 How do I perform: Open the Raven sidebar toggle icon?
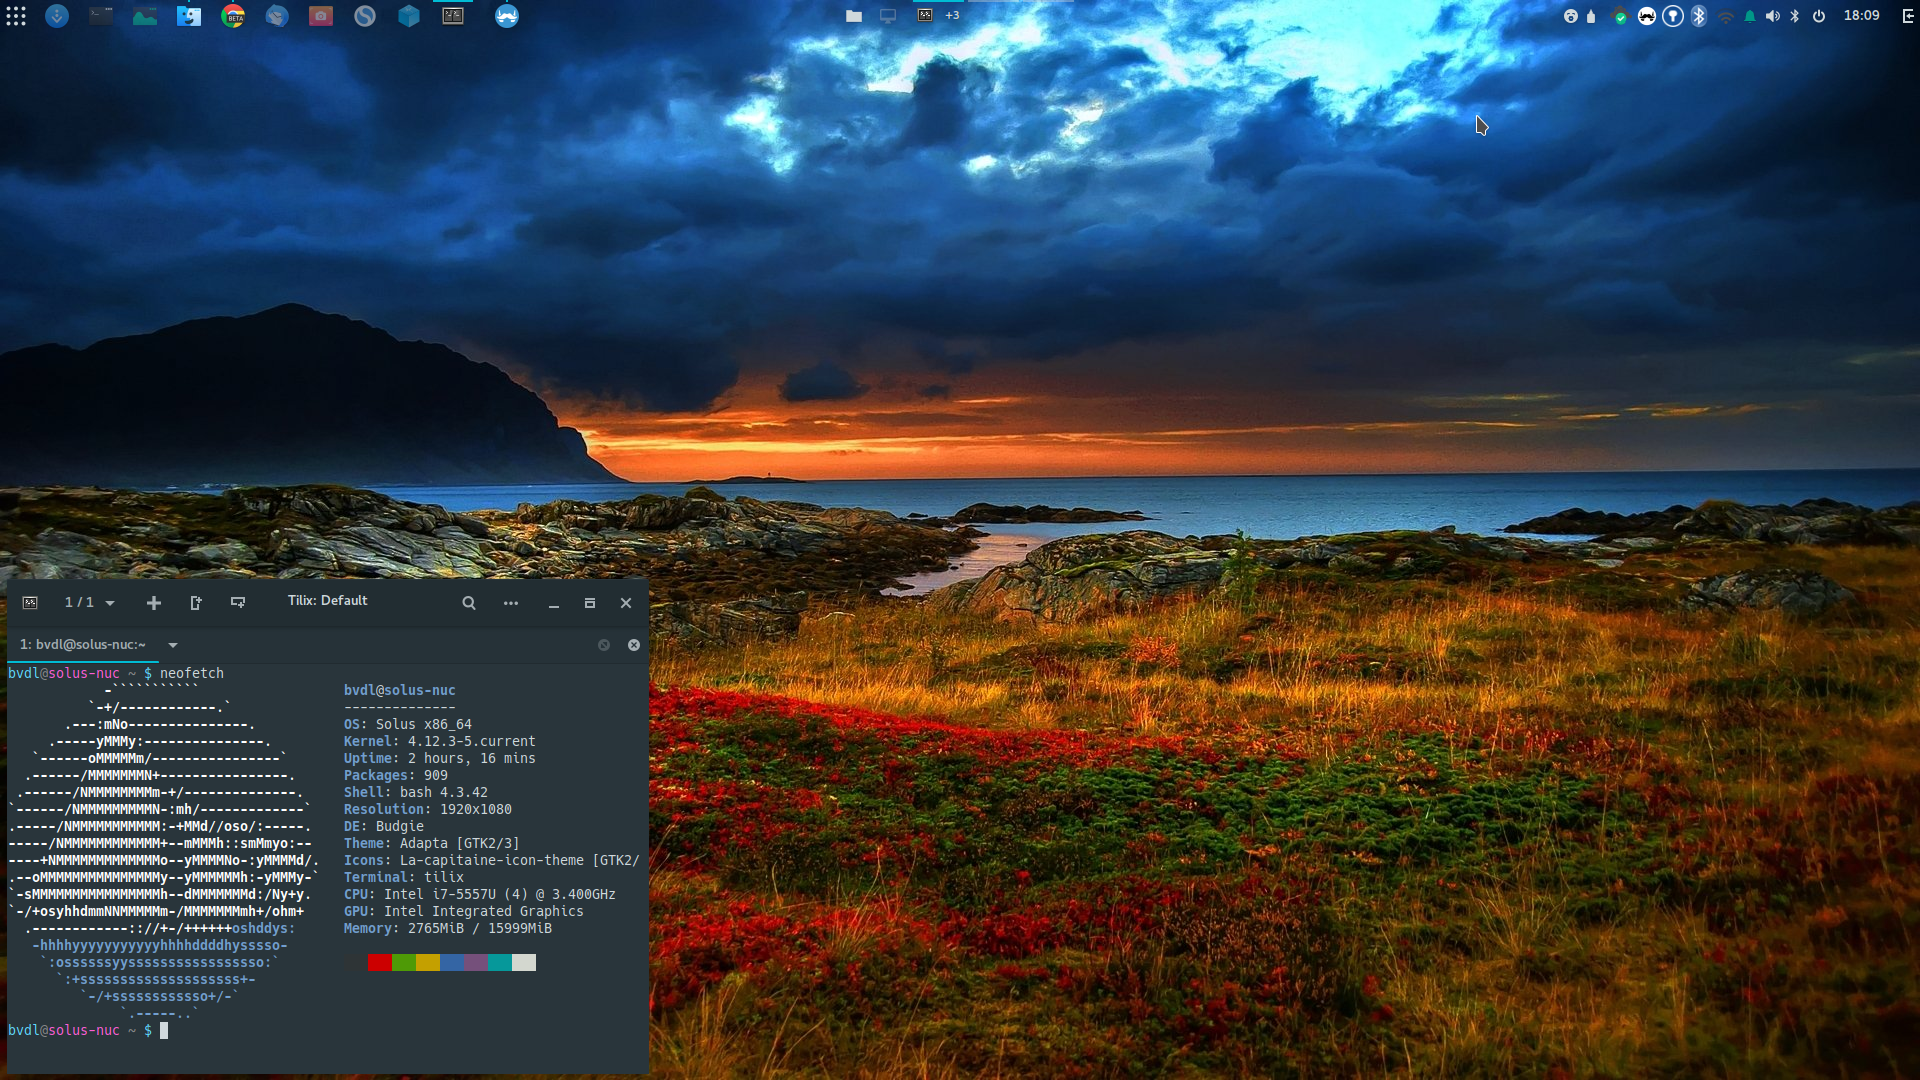[x=1908, y=16]
